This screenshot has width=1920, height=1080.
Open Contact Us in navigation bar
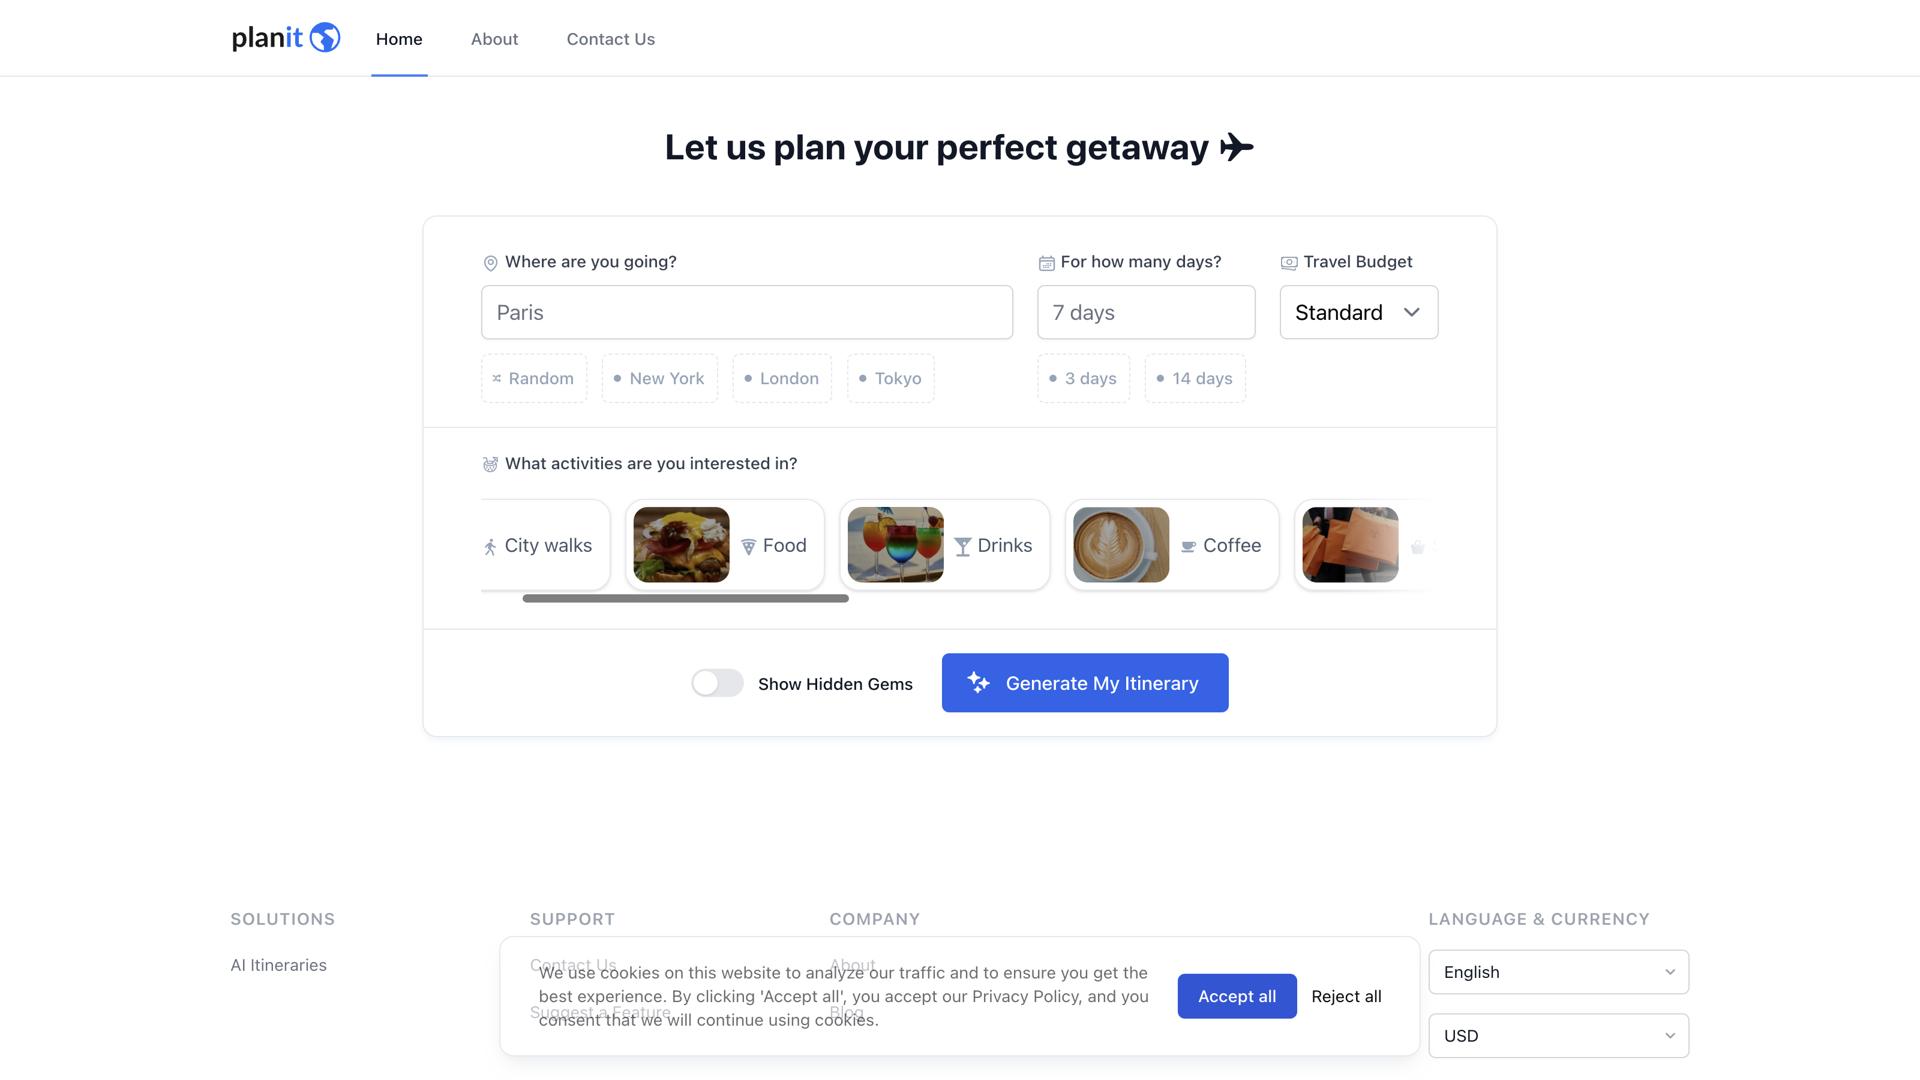pyautogui.click(x=610, y=39)
